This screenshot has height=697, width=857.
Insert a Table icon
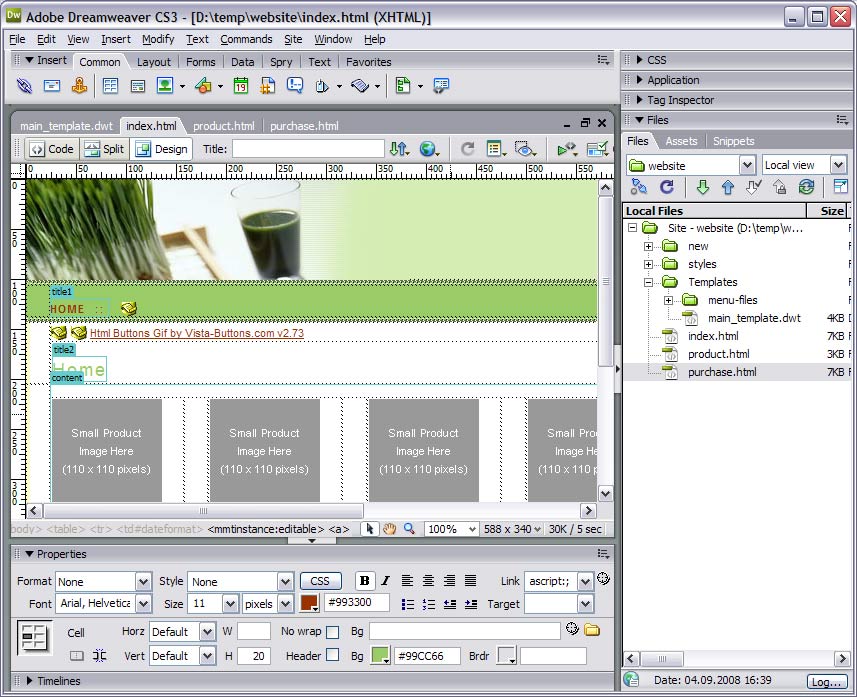(110, 86)
